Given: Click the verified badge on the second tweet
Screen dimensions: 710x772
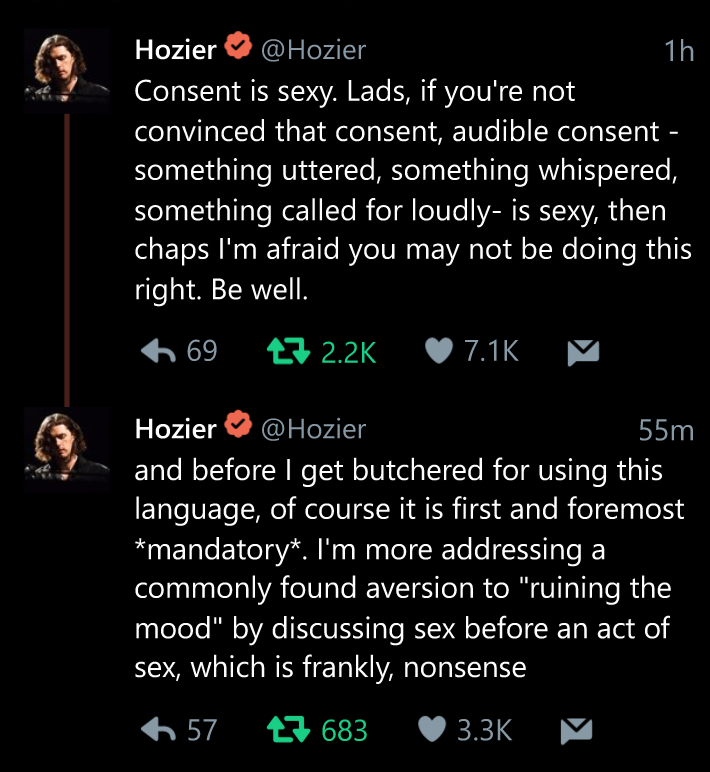Looking at the screenshot, I should [237, 428].
